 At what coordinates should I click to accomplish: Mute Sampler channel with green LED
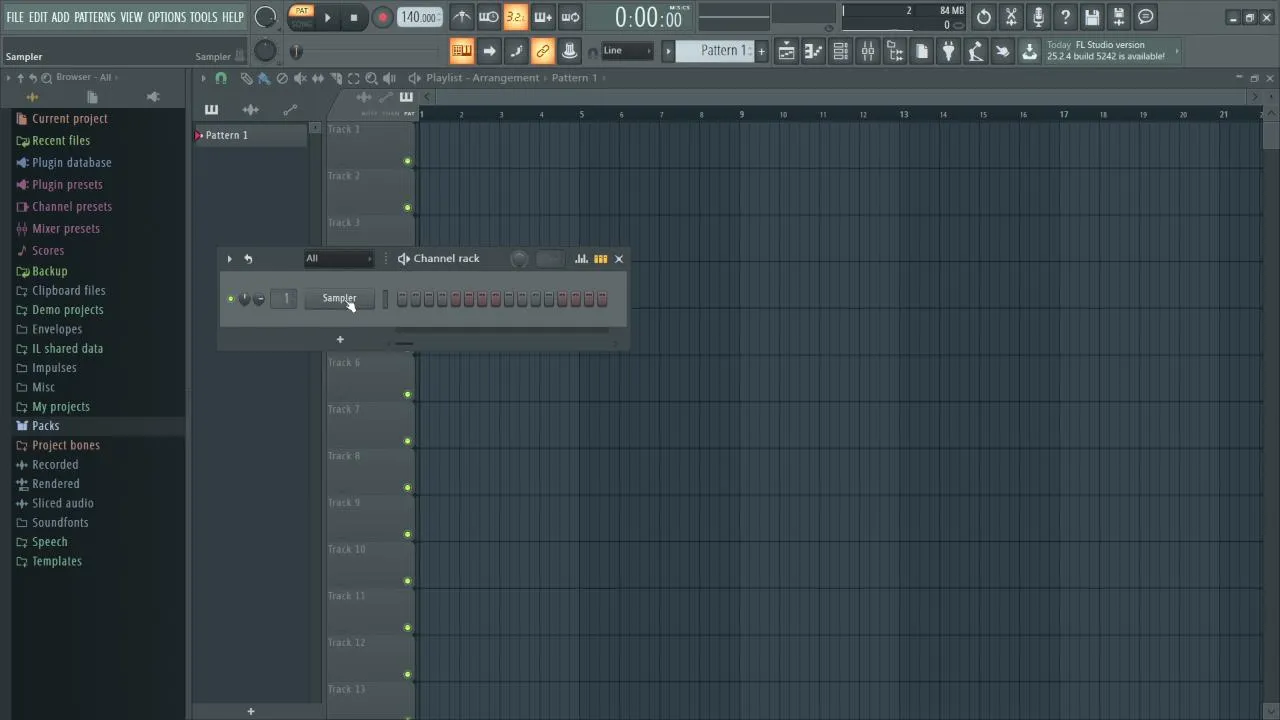click(231, 299)
